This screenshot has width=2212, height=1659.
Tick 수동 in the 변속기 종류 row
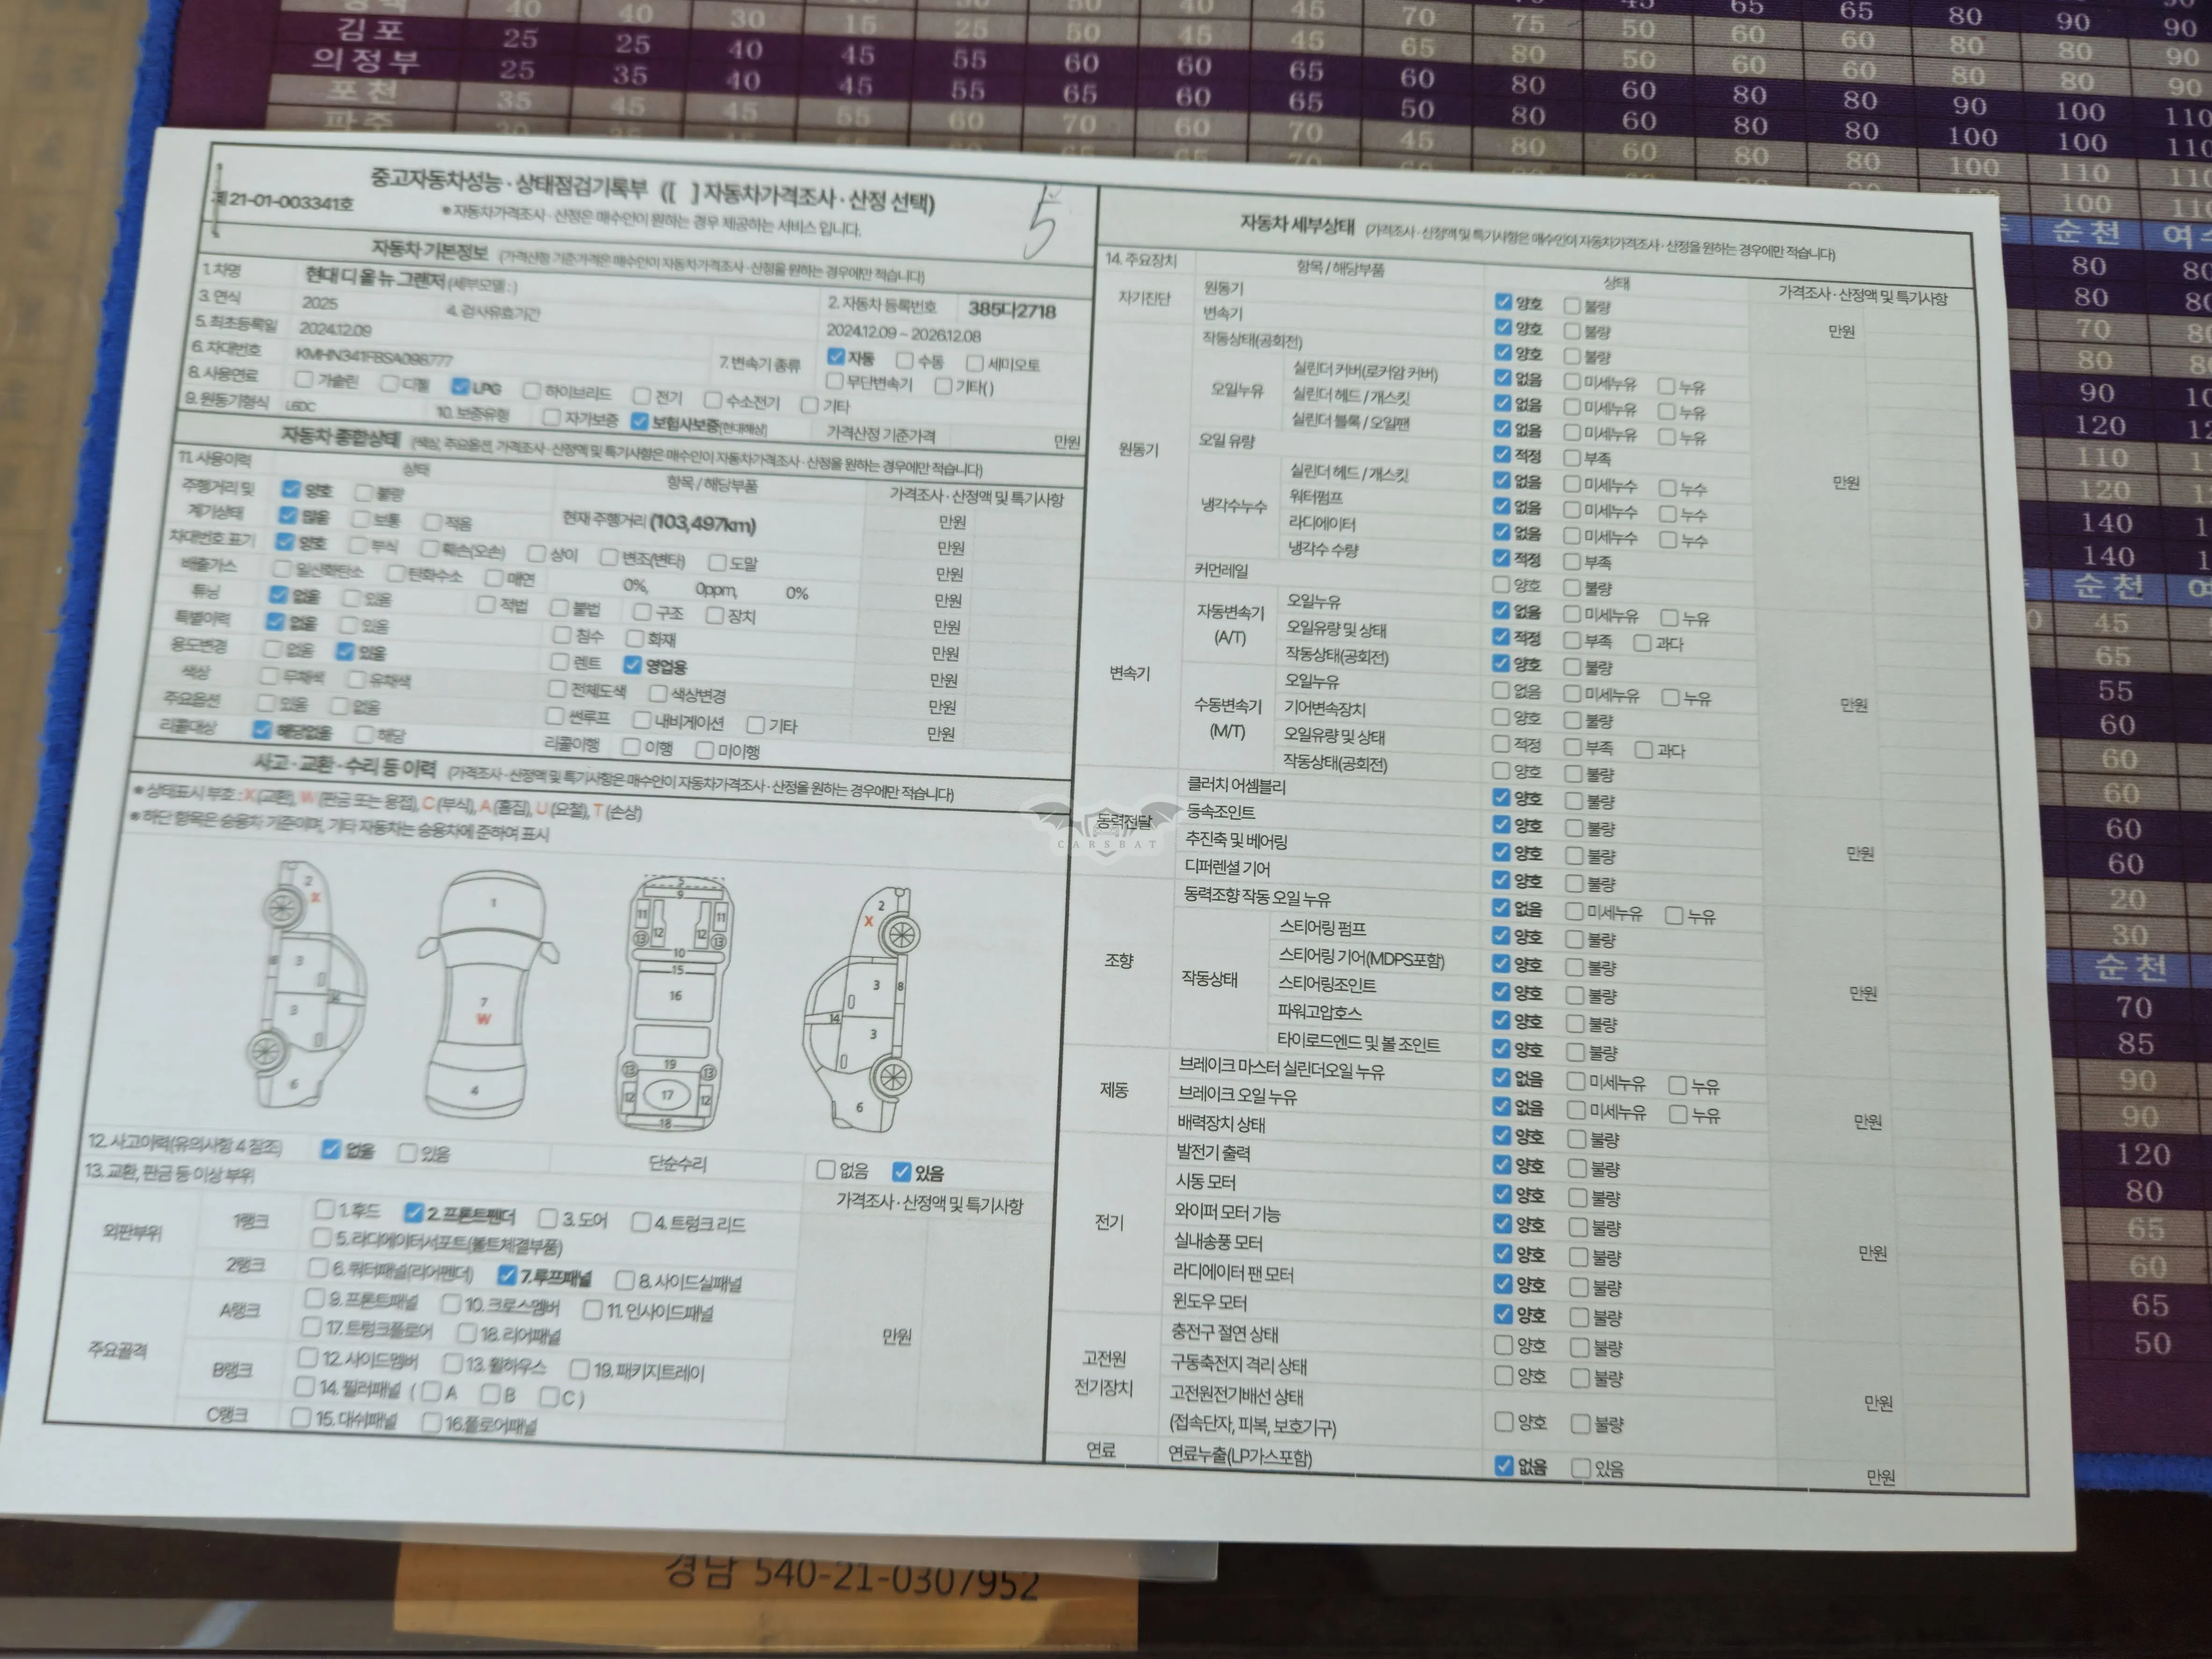click(x=905, y=359)
